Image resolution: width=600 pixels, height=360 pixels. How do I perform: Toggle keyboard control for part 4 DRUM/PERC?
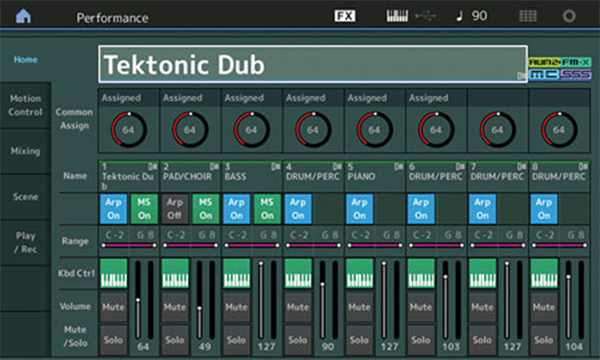tap(298, 273)
